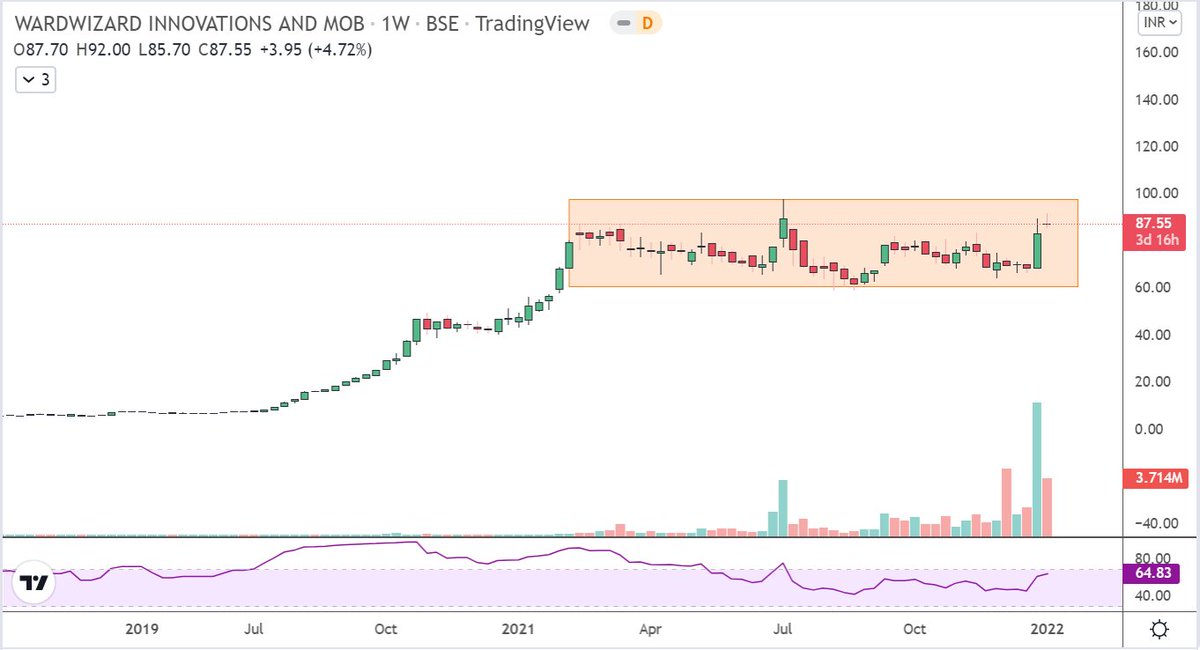The height and width of the screenshot is (650, 1200).
Task: Toggle the grey pill switch beside D
Action: pos(623,24)
